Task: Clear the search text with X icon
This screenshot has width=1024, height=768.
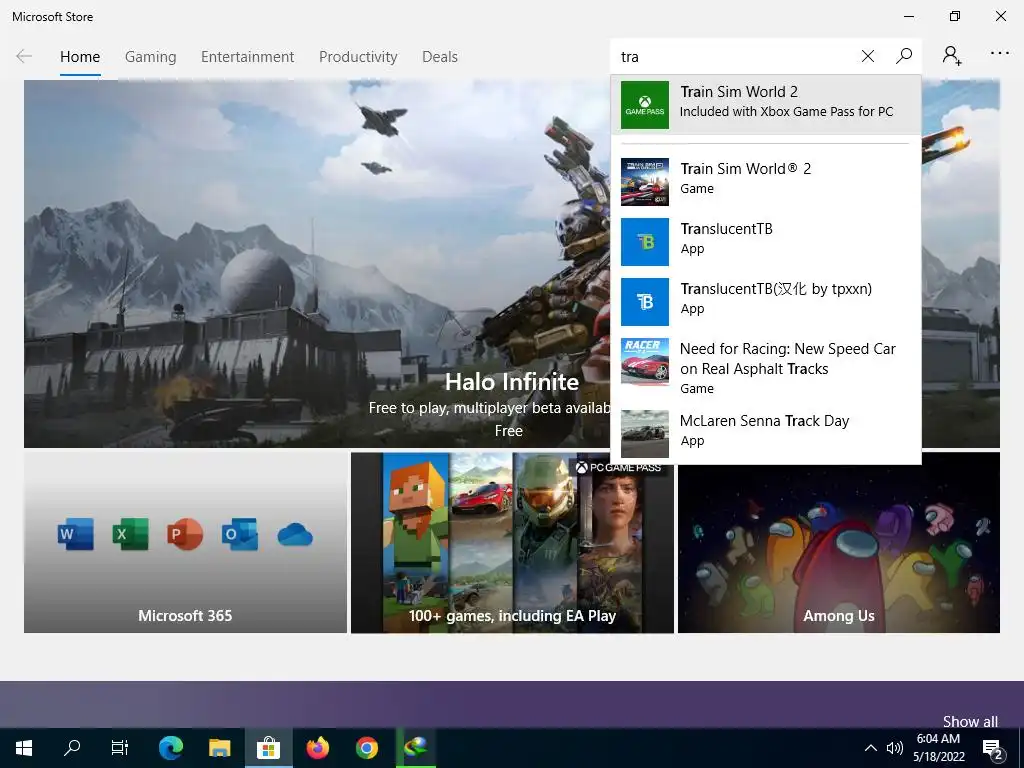Action: 867,56
